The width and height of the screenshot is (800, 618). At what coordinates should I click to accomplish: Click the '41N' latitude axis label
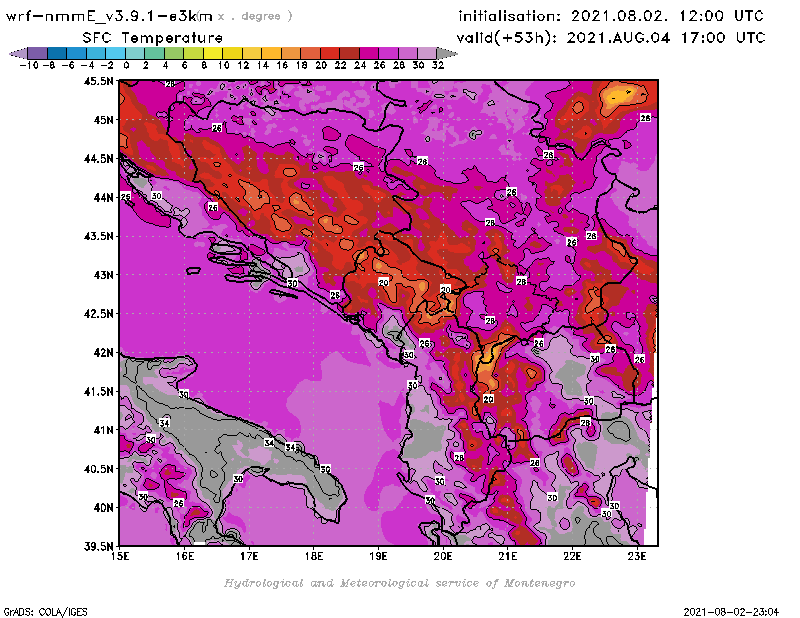pyautogui.click(x=103, y=430)
